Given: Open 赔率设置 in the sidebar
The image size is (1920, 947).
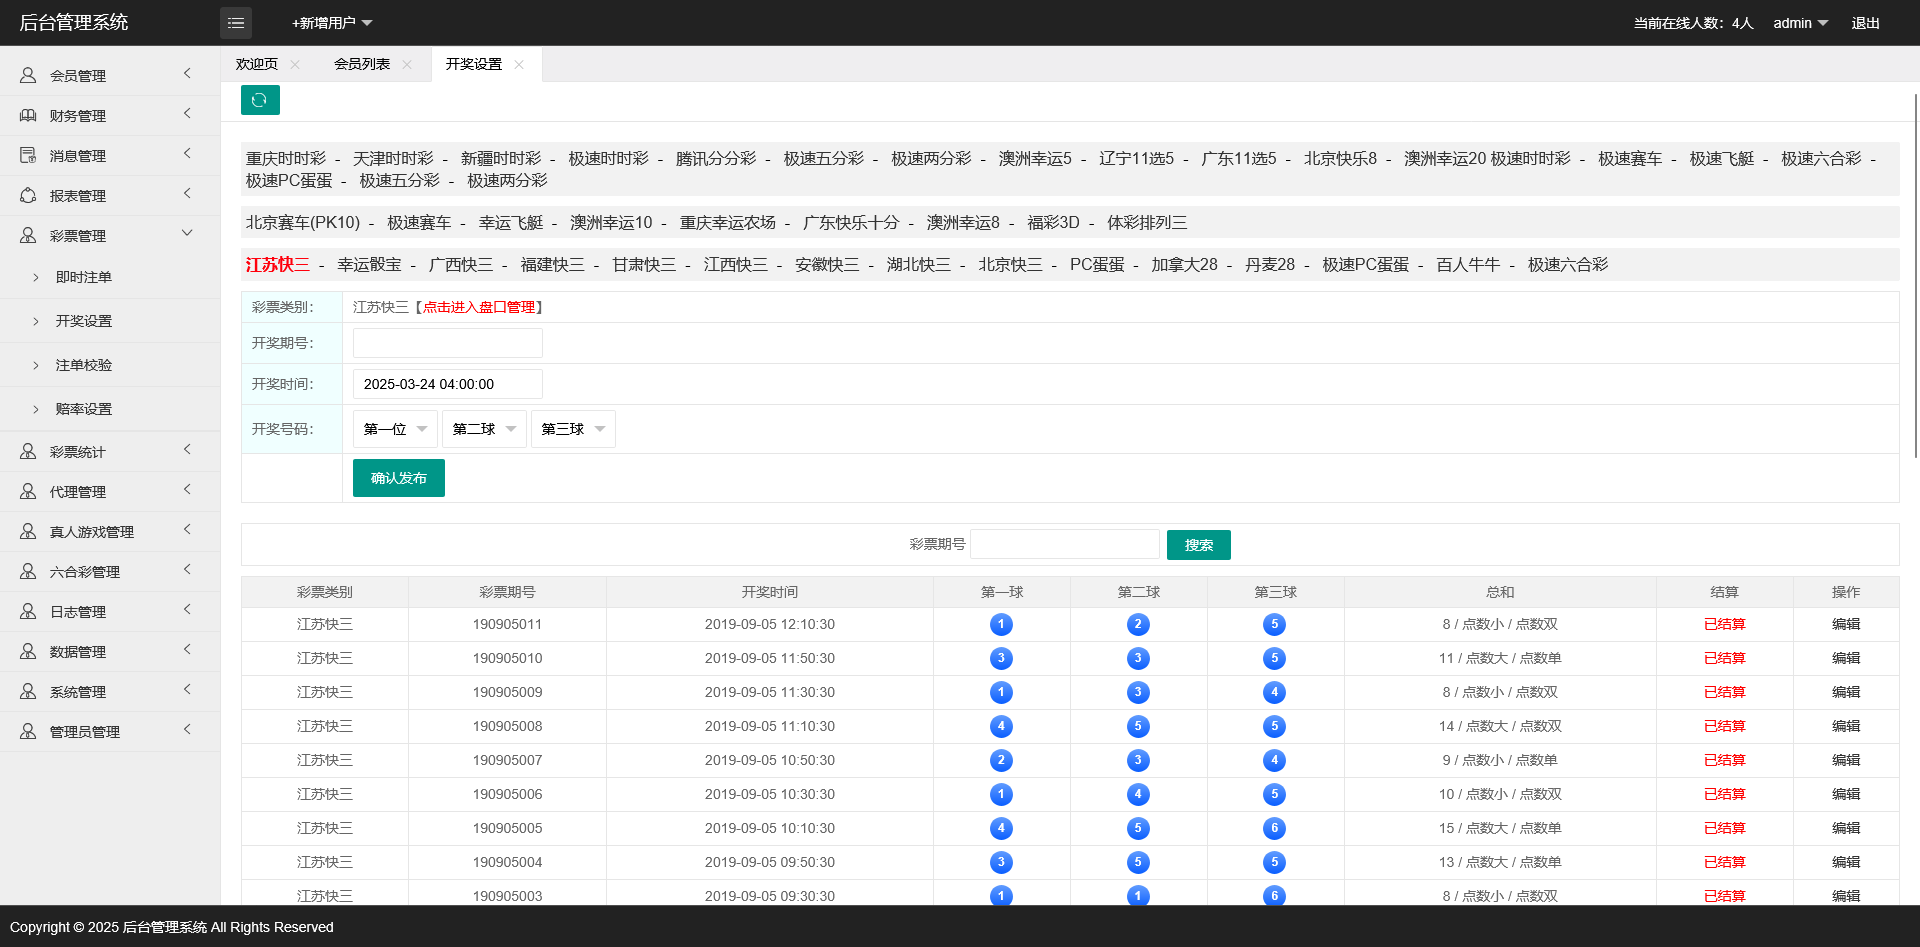Looking at the screenshot, I should [x=84, y=409].
